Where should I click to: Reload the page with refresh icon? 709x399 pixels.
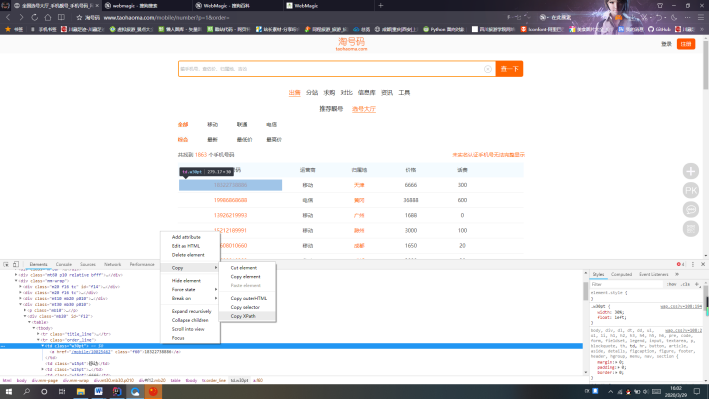34,17
